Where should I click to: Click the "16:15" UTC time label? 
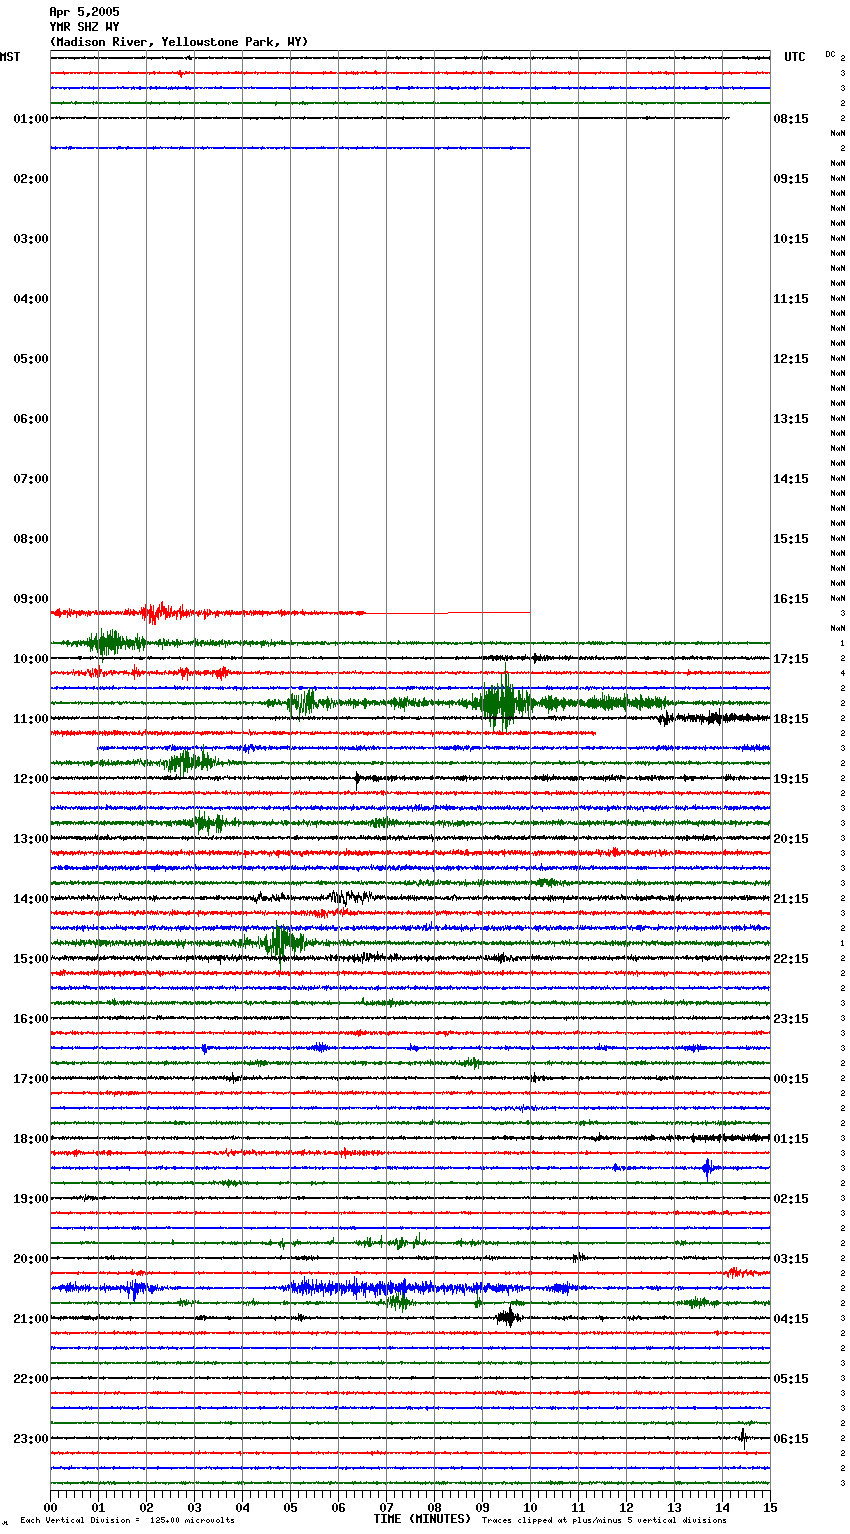[791, 599]
